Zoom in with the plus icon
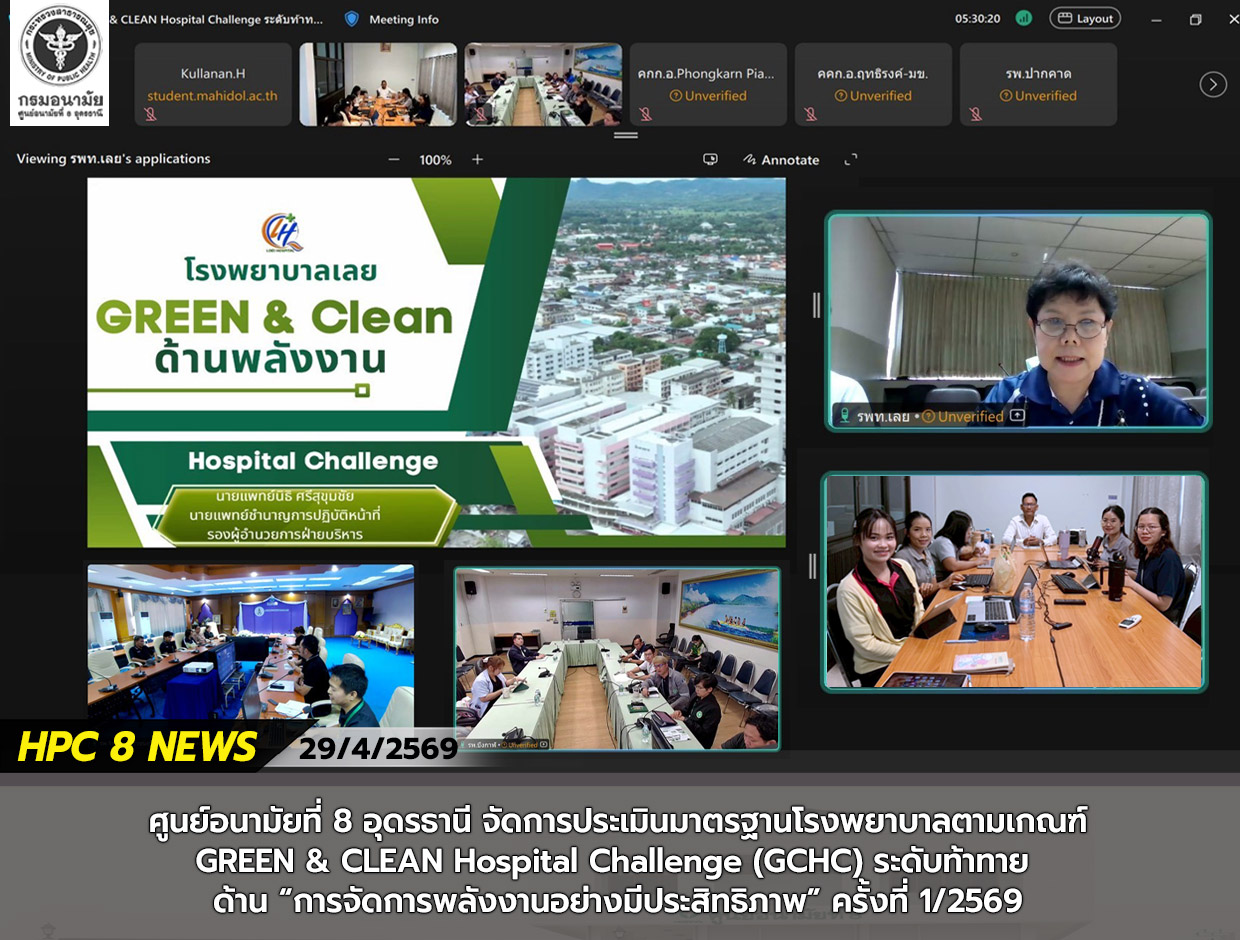The width and height of the screenshot is (1240, 940). [x=477, y=160]
